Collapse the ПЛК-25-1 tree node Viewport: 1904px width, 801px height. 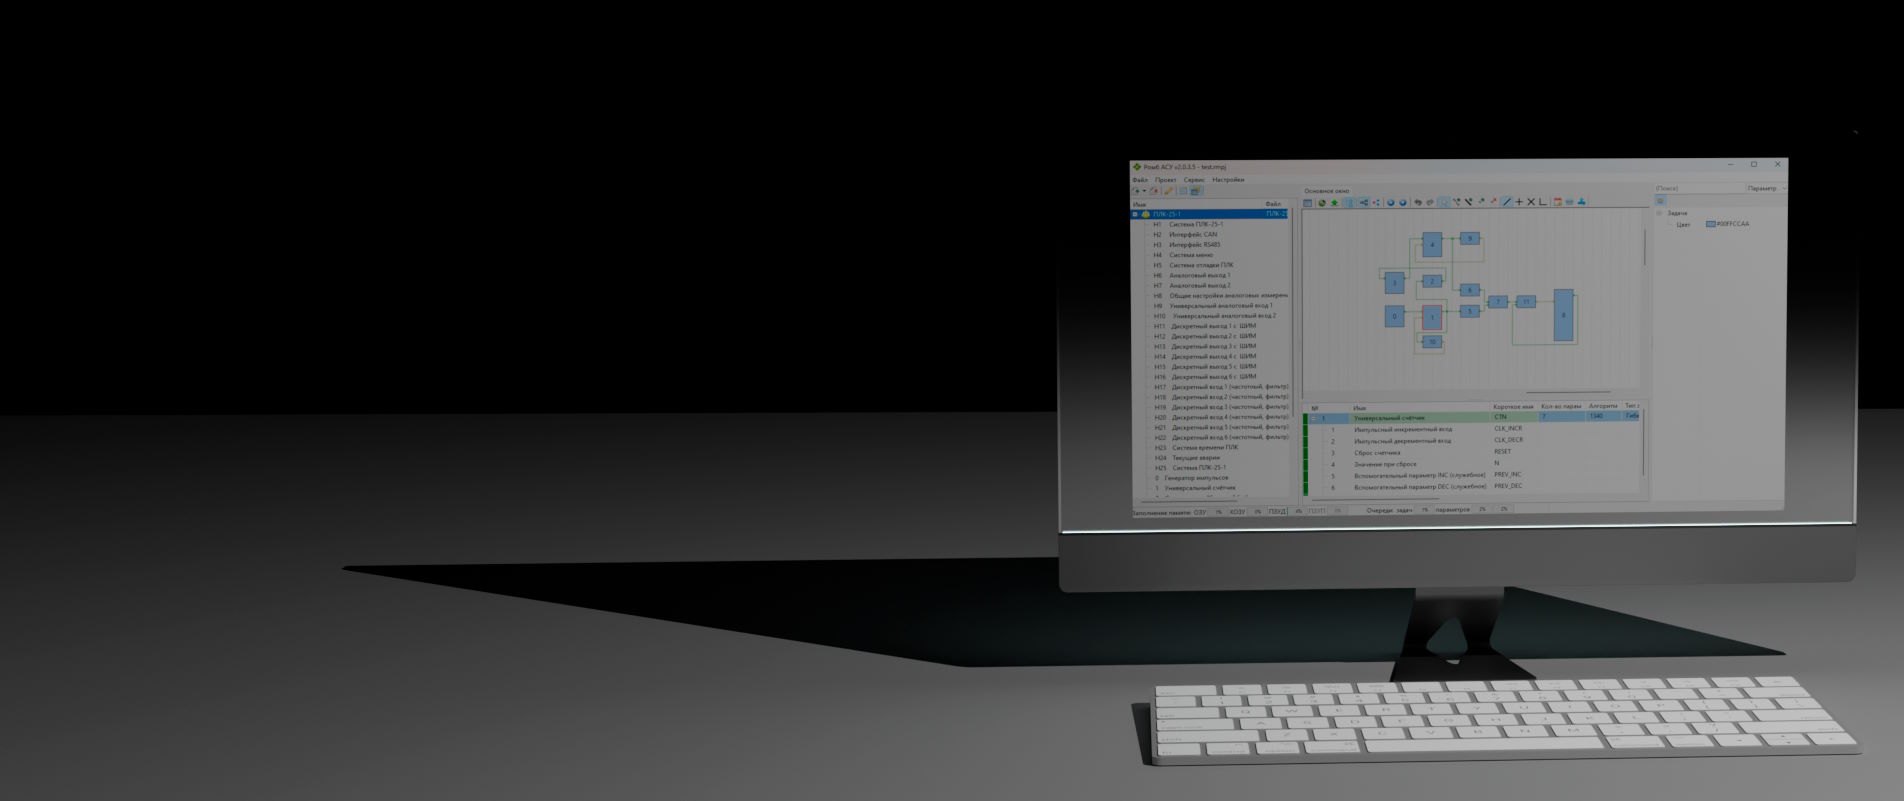click(x=1135, y=214)
